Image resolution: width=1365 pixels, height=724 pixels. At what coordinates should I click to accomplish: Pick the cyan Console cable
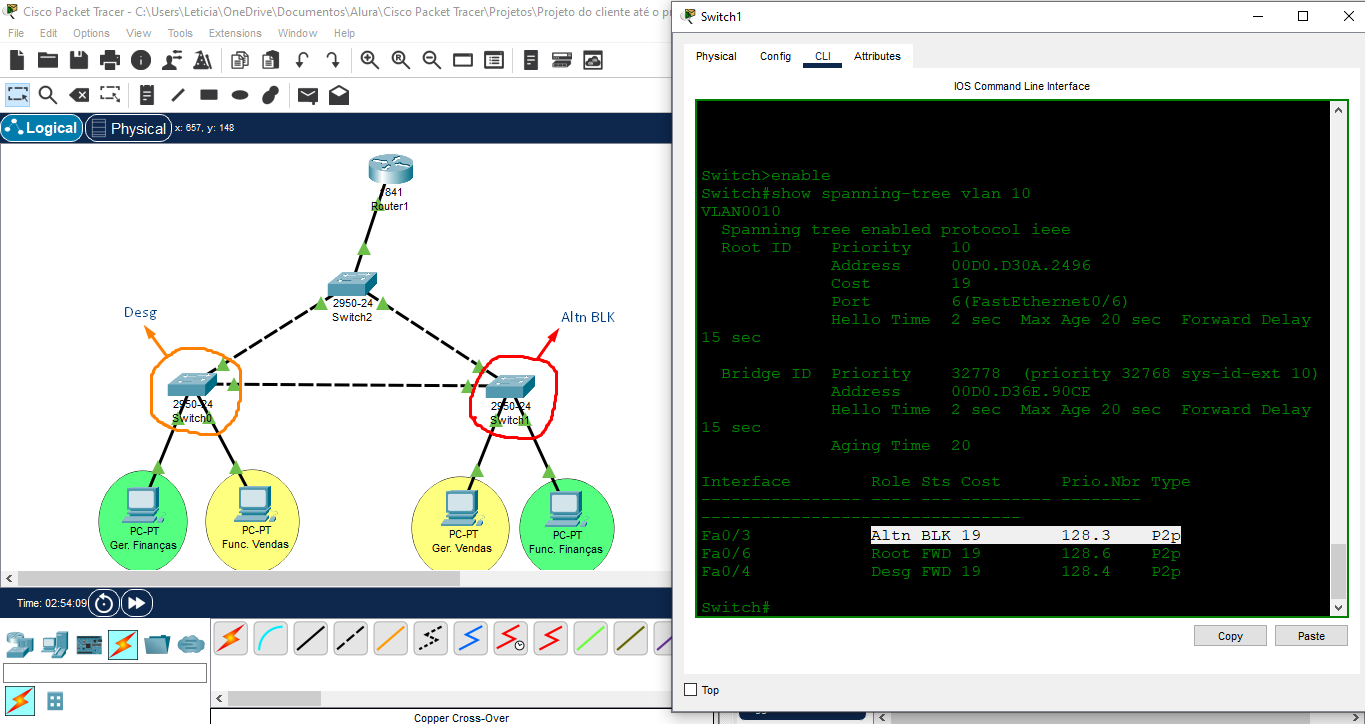coord(270,638)
